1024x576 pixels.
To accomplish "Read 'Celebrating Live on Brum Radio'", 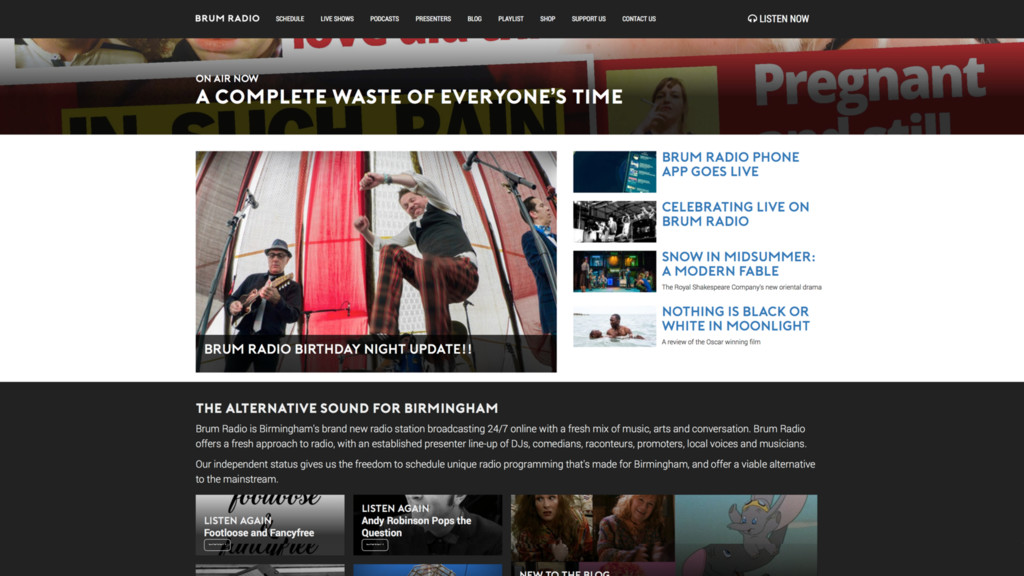I will point(735,214).
